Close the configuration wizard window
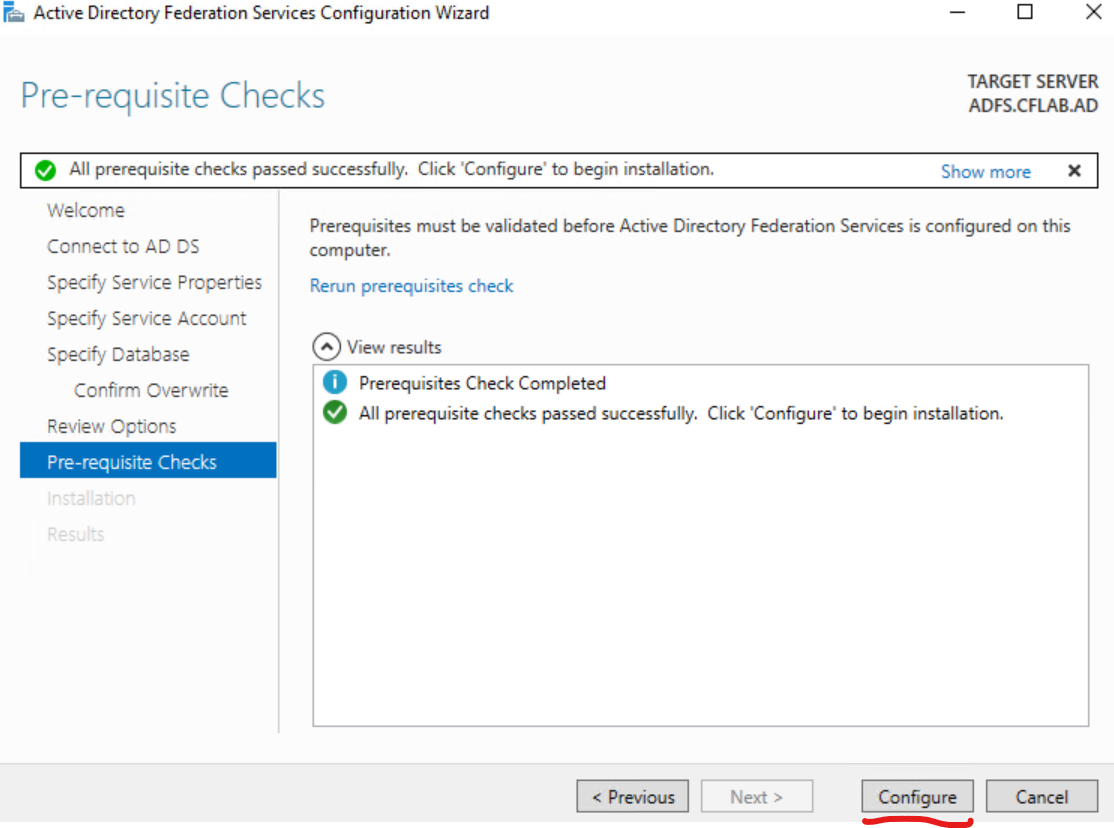Viewport: 1114px width, 828px height. tap(1093, 12)
